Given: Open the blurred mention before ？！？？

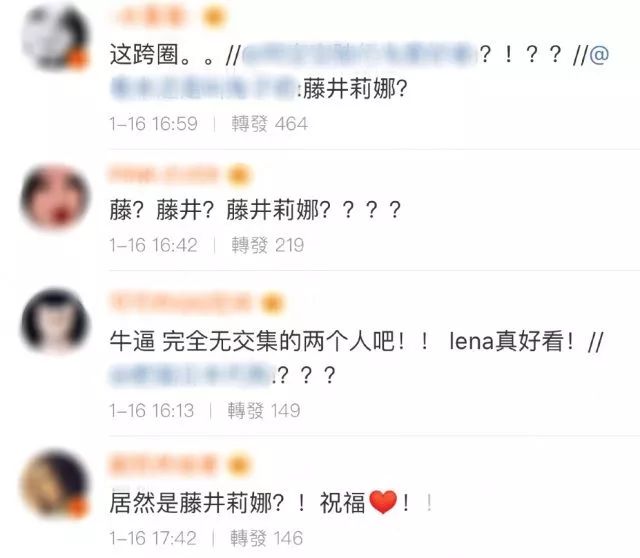Looking at the screenshot, I should coord(360,54).
